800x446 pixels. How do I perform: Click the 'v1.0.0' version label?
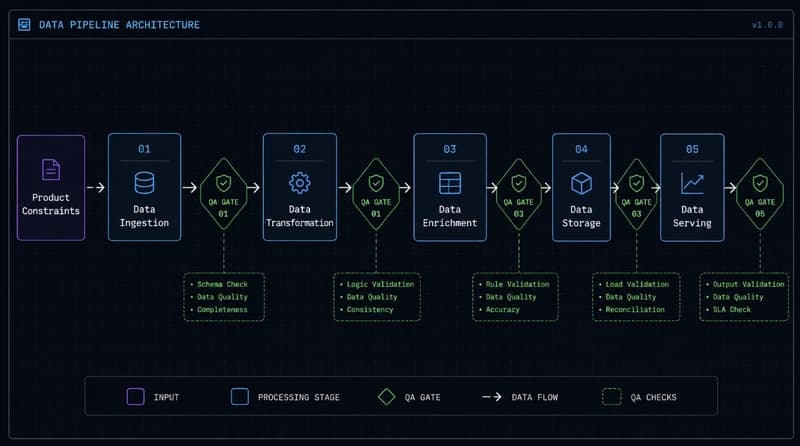(x=767, y=24)
